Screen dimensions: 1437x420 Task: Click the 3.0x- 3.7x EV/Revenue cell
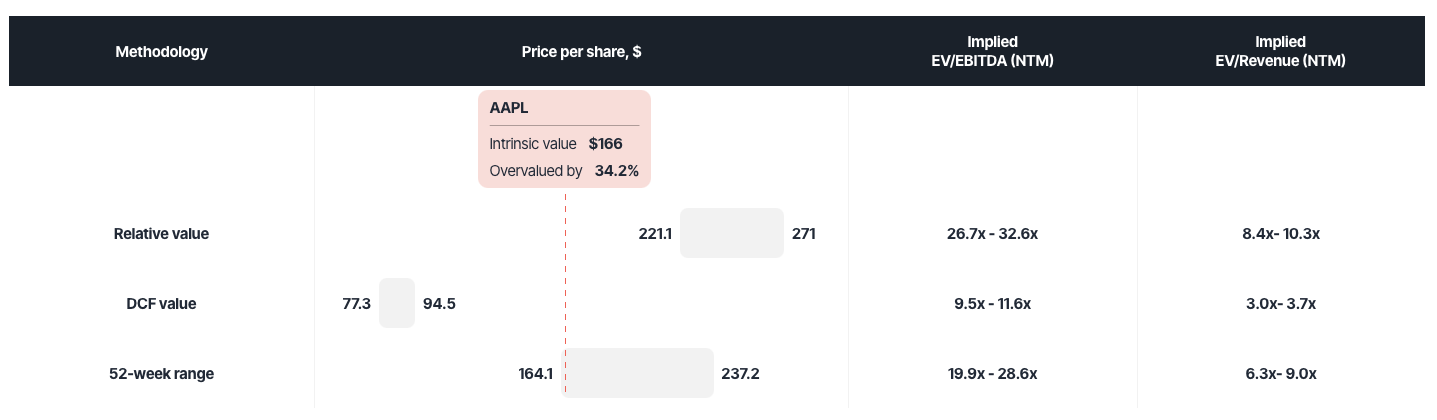click(x=1280, y=304)
